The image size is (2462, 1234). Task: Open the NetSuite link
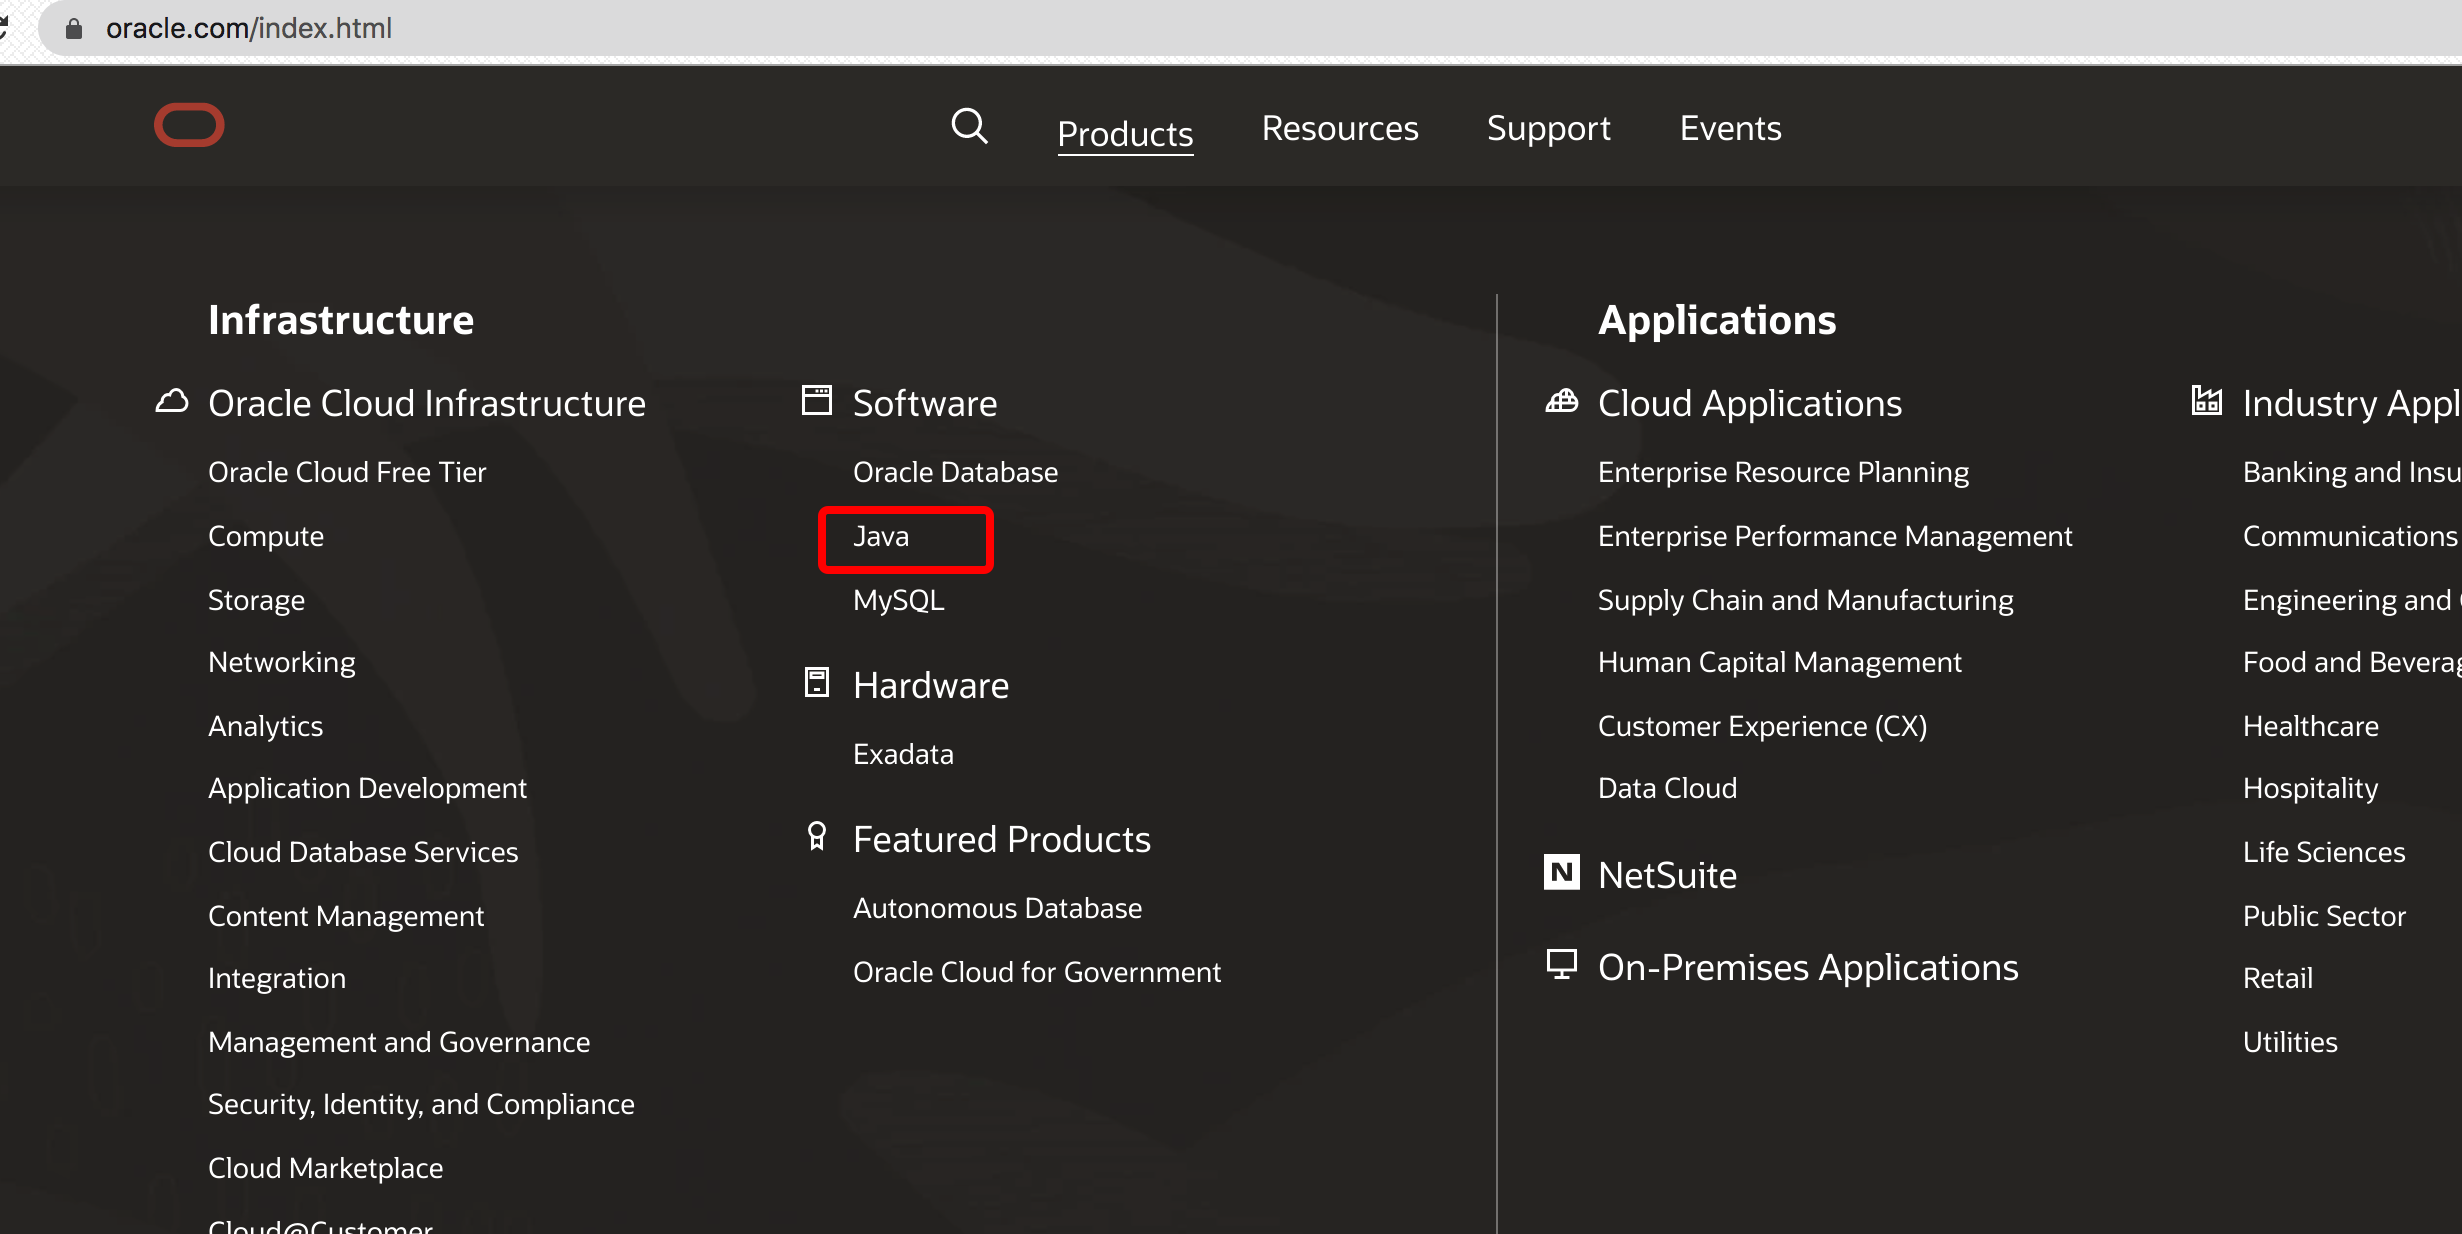pos(1667,875)
